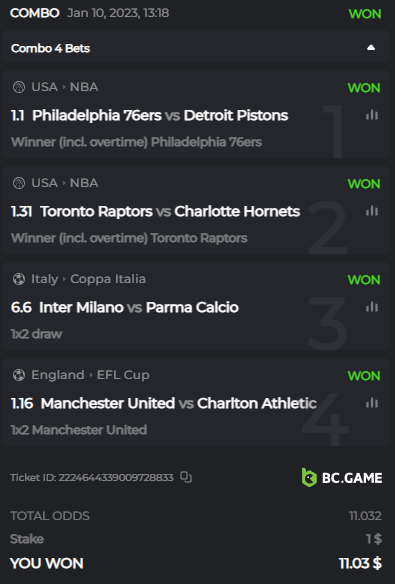Open stats icon for Manchester United match

372,403
